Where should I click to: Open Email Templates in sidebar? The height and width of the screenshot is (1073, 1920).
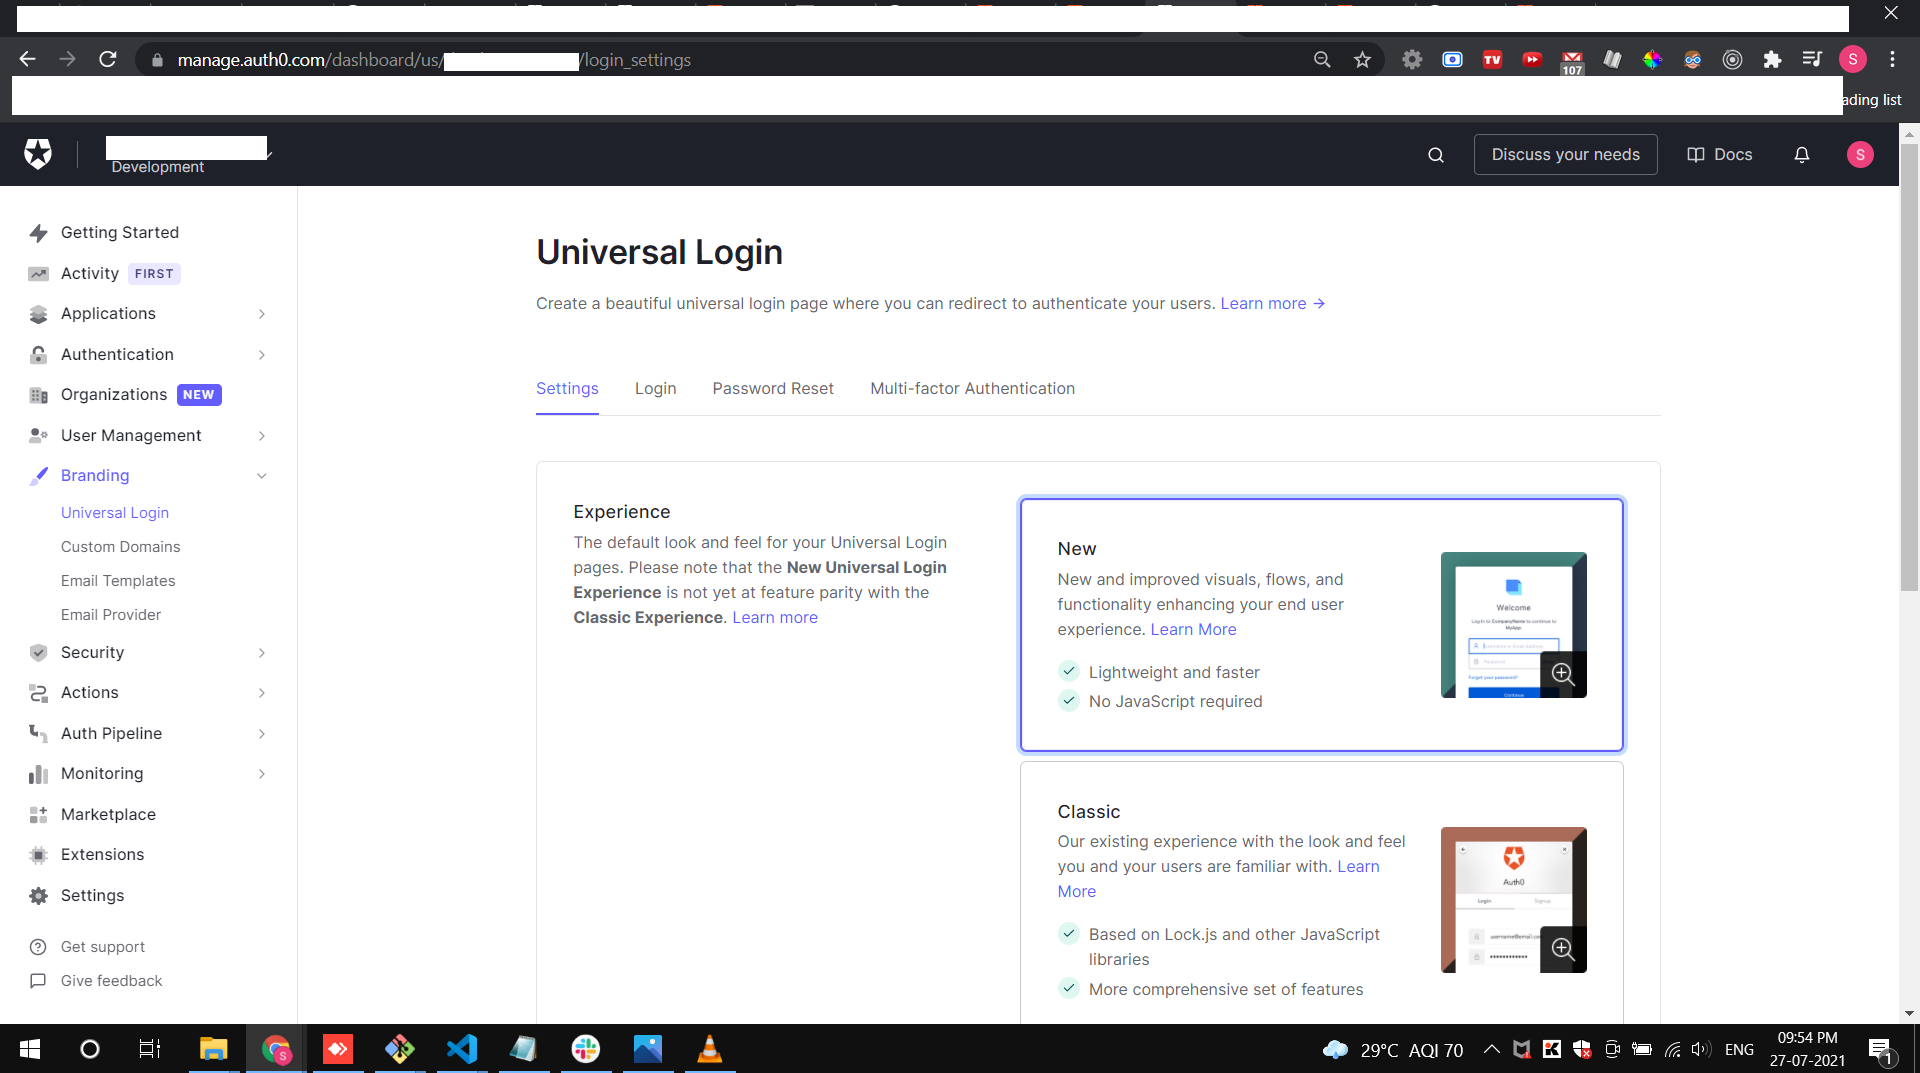118,581
